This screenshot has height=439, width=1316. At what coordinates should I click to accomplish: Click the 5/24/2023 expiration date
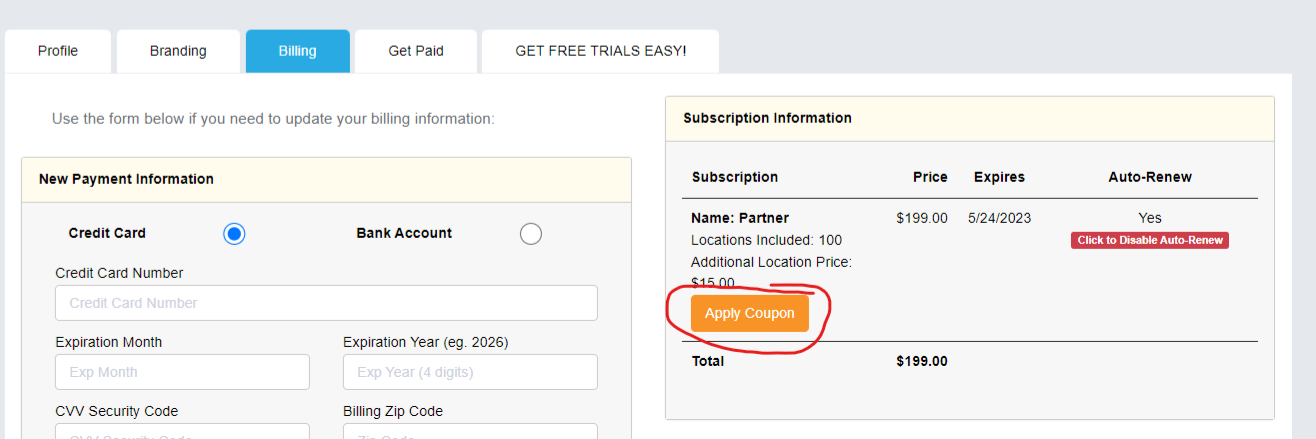[x=999, y=218]
